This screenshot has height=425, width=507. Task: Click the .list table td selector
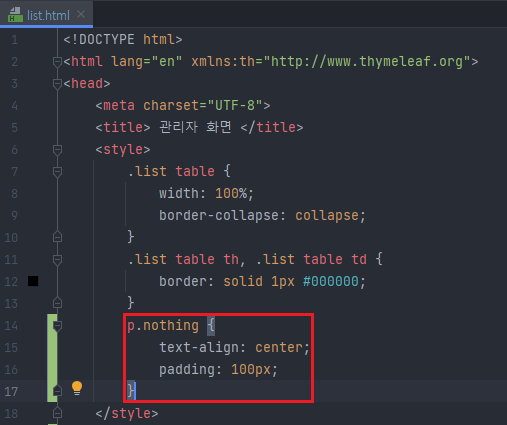coord(311,260)
